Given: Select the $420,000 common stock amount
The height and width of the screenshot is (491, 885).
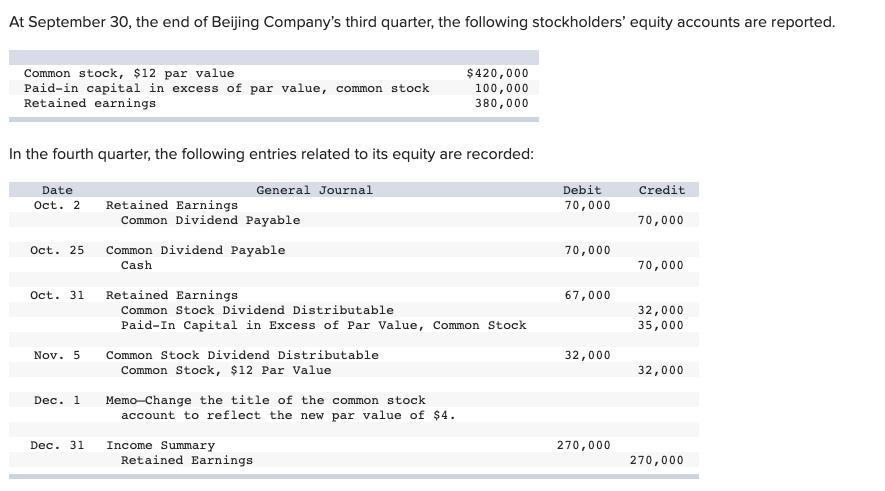Looking at the screenshot, I should click(x=497, y=73).
